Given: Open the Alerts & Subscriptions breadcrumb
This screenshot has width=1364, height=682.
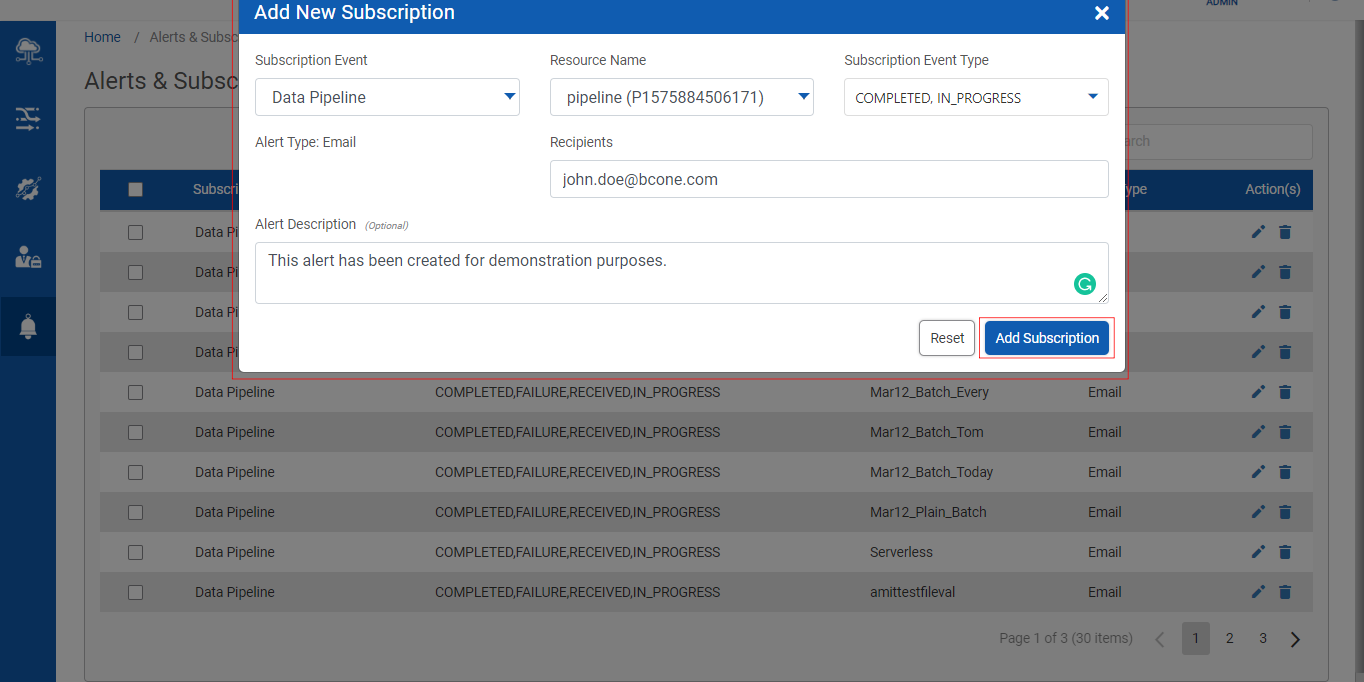Looking at the screenshot, I should tap(192, 37).
